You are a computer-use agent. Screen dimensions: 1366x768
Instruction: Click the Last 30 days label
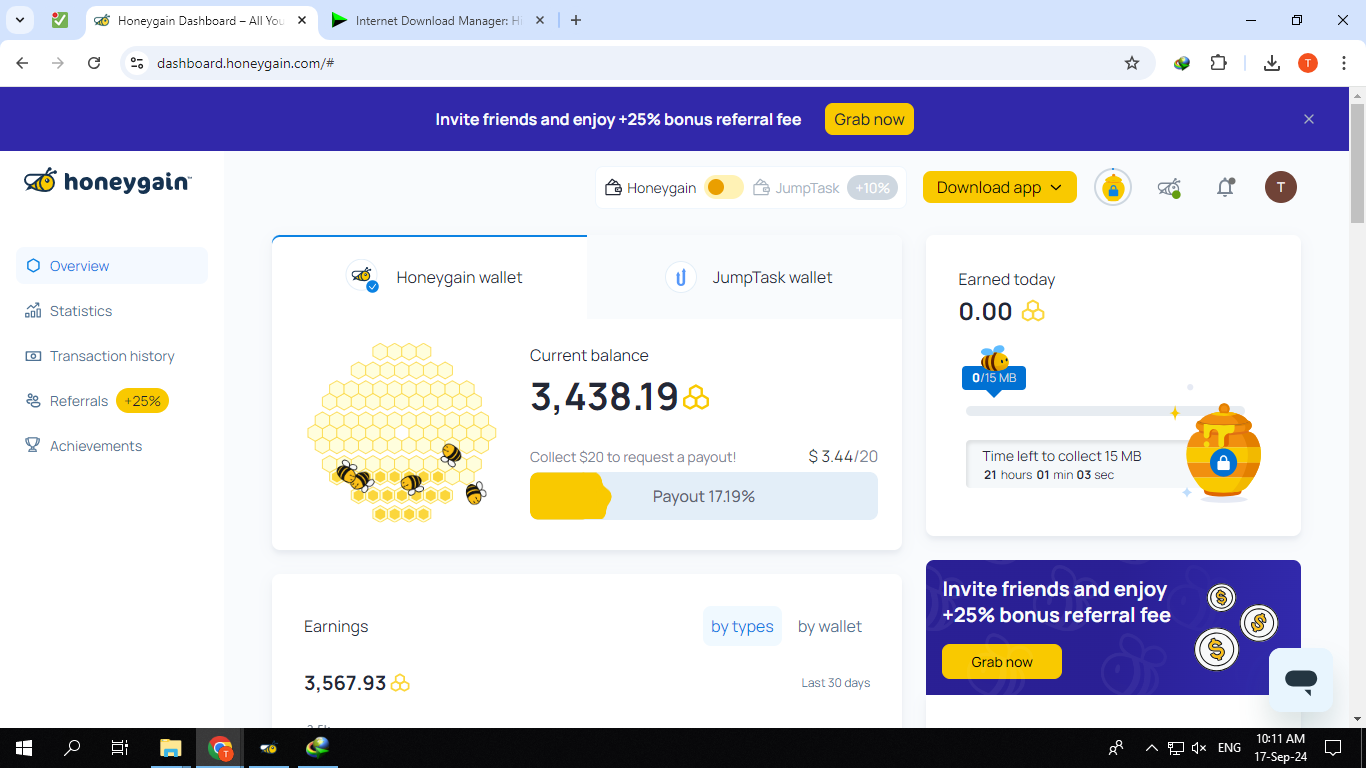tap(836, 683)
